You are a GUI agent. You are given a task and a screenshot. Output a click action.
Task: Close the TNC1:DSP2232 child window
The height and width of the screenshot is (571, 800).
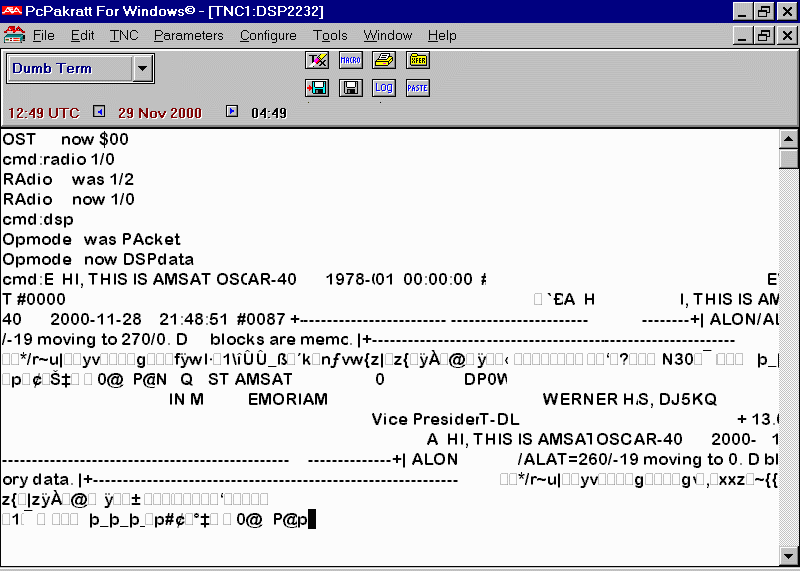pos(788,35)
